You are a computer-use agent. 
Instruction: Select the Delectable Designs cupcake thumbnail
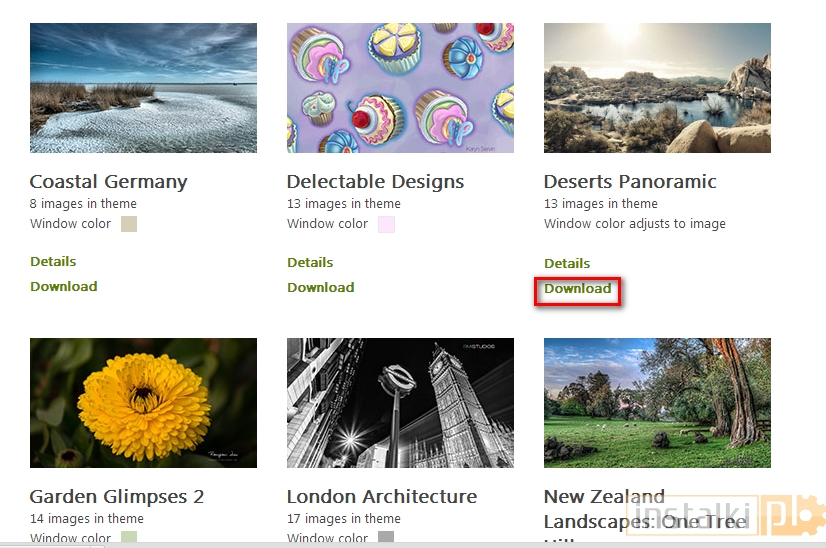[x=400, y=88]
